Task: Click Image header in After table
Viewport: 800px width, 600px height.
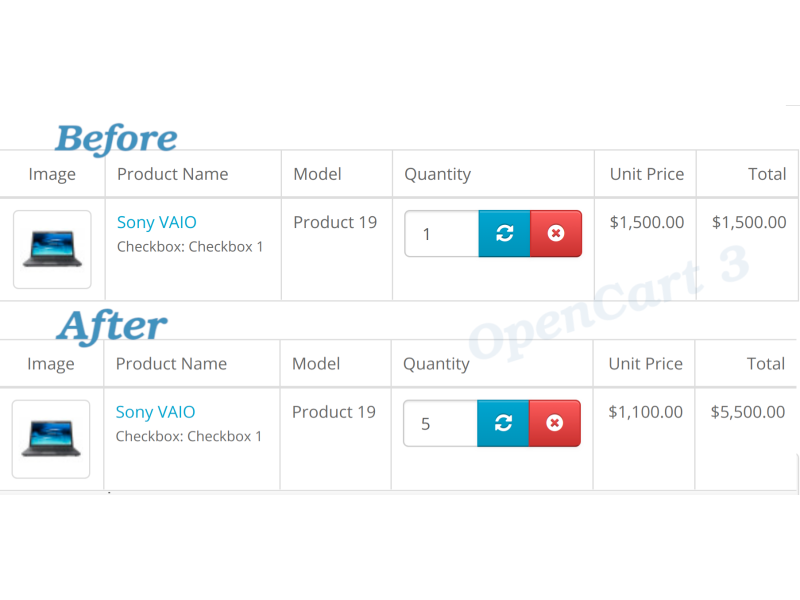Action: 51,364
